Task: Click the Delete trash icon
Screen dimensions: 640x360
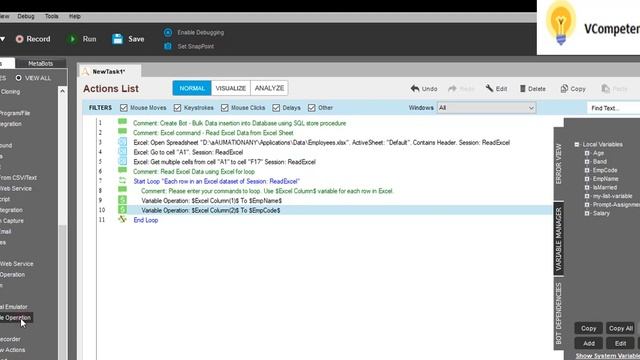Action: coord(522,88)
